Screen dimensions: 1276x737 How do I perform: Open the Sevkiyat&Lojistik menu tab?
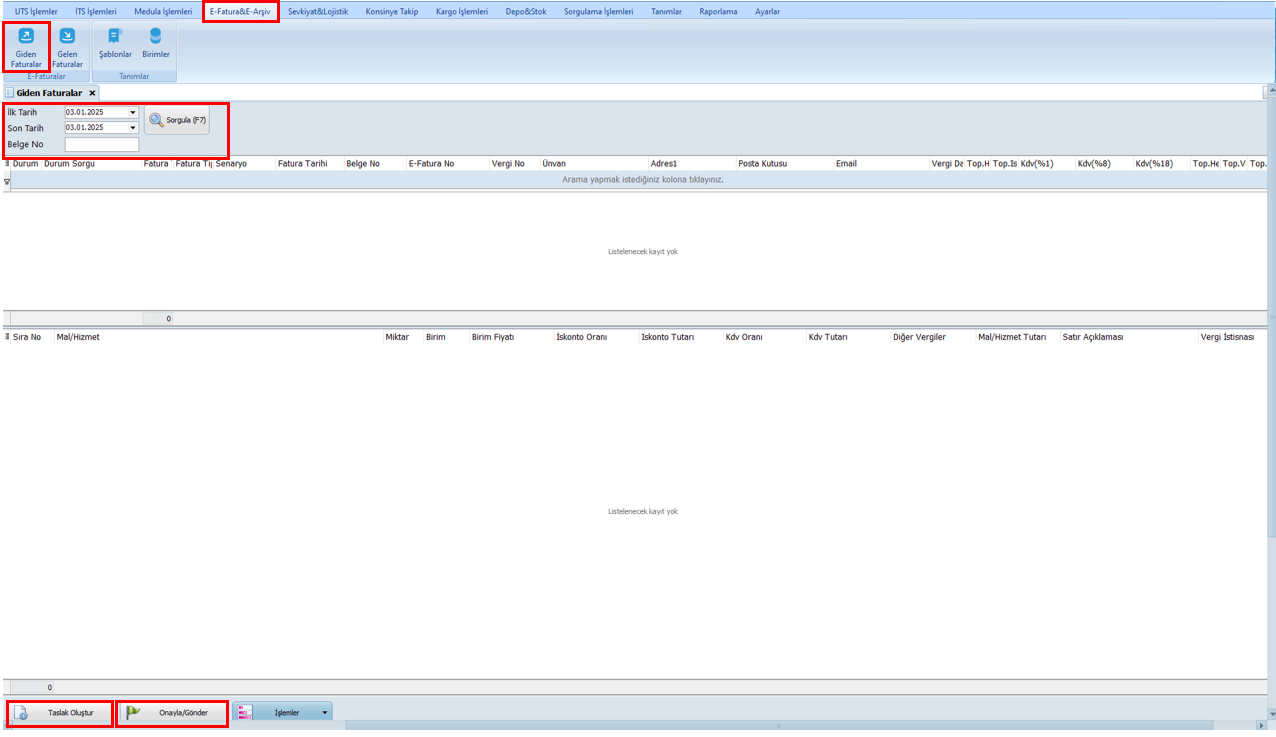click(x=317, y=12)
